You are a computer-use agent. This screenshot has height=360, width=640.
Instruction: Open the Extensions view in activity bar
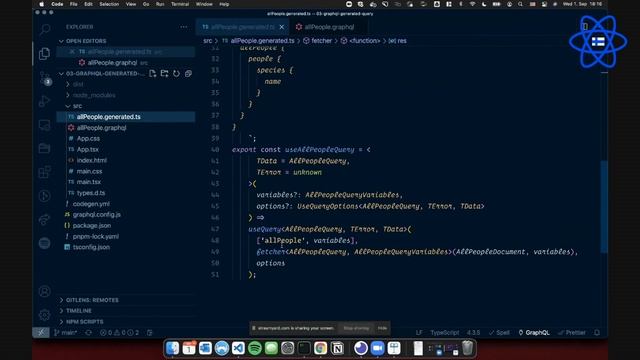pyautogui.click(x=44, y=172)
